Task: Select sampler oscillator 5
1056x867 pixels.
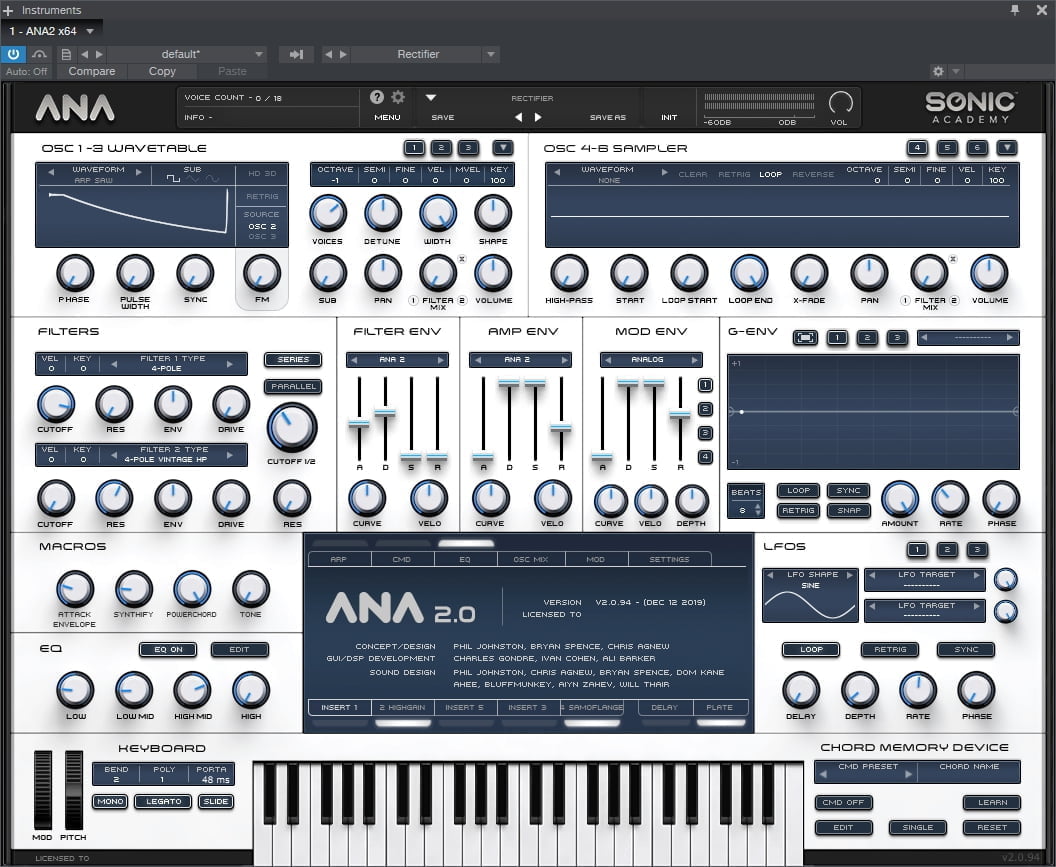Action: point(947,148)
